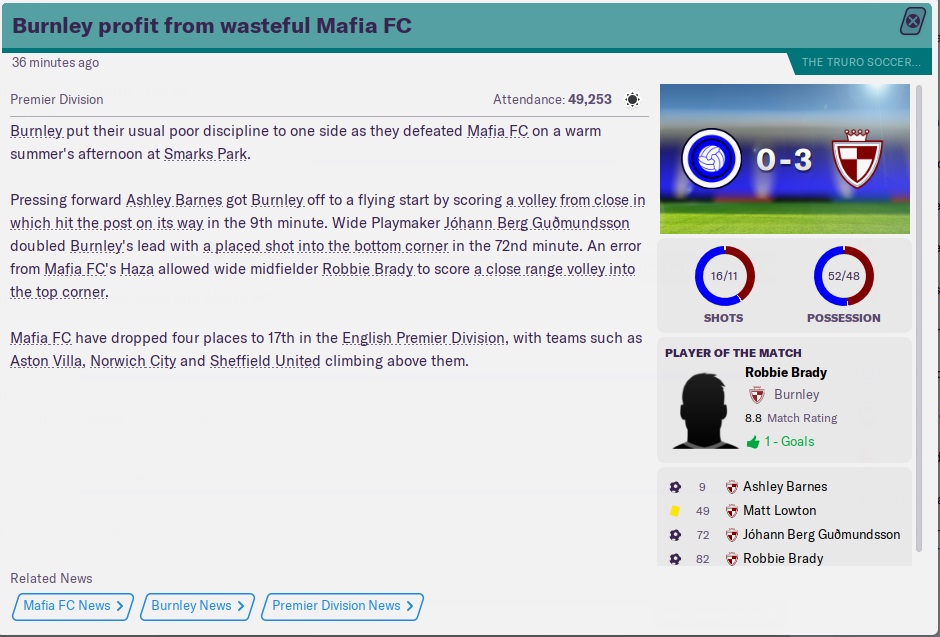
Task: Click the Possession stat donut chart
Action: coord(843,276)
